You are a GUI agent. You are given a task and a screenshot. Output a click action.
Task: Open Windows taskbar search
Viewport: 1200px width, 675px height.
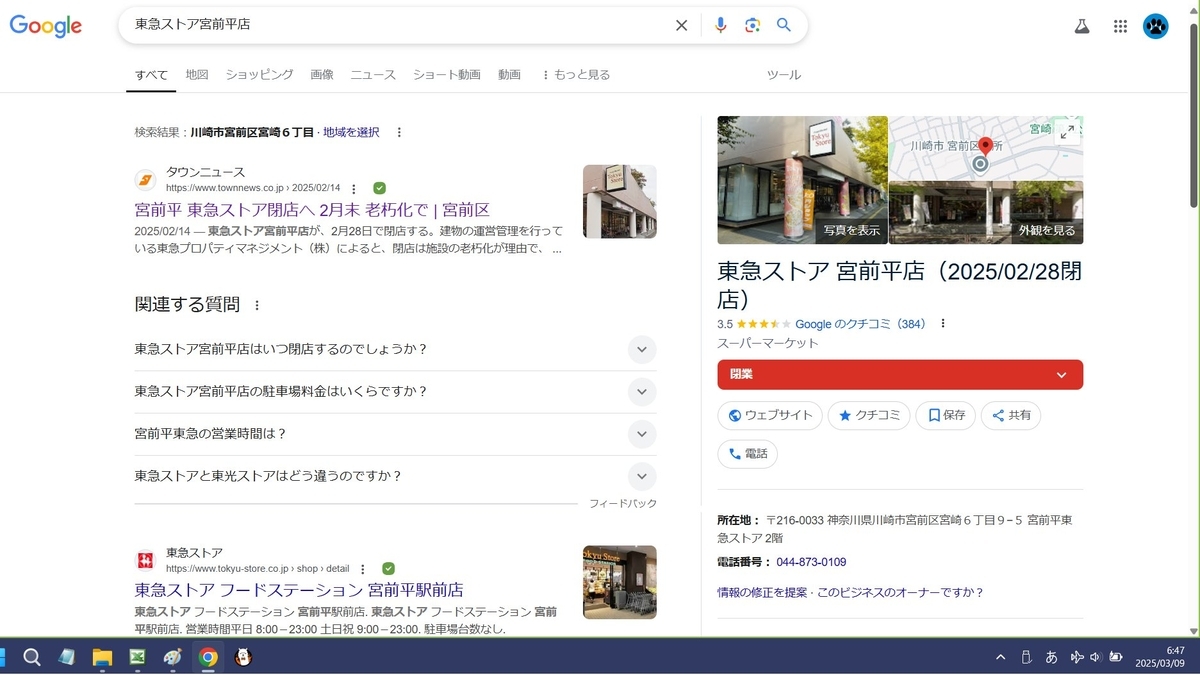(32, 657)
